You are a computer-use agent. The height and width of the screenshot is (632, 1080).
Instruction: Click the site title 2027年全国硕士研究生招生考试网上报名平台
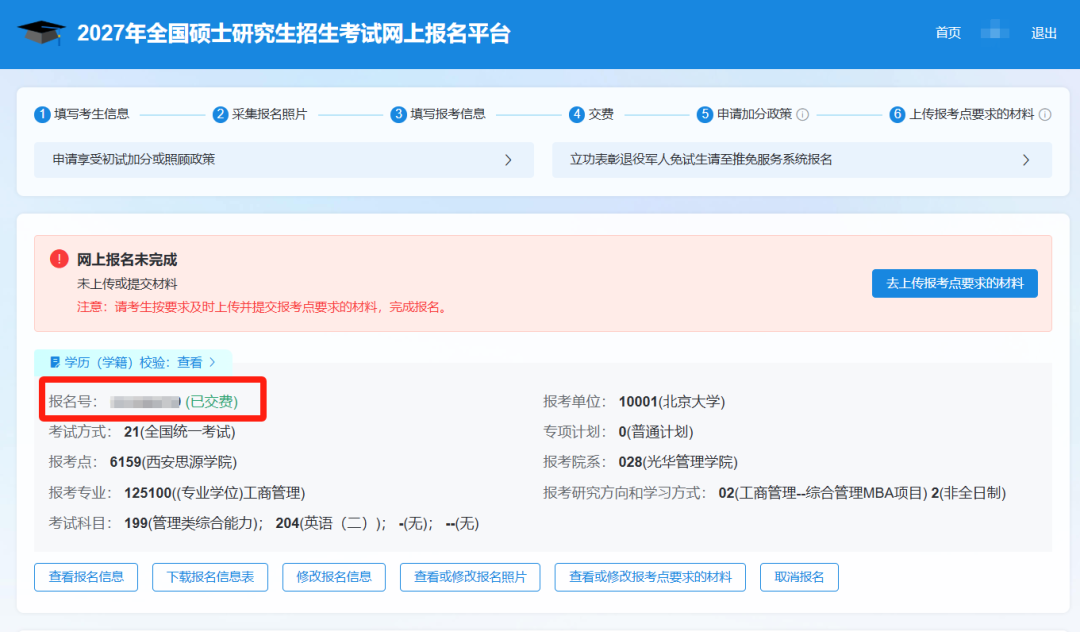(x=293, y=33)
